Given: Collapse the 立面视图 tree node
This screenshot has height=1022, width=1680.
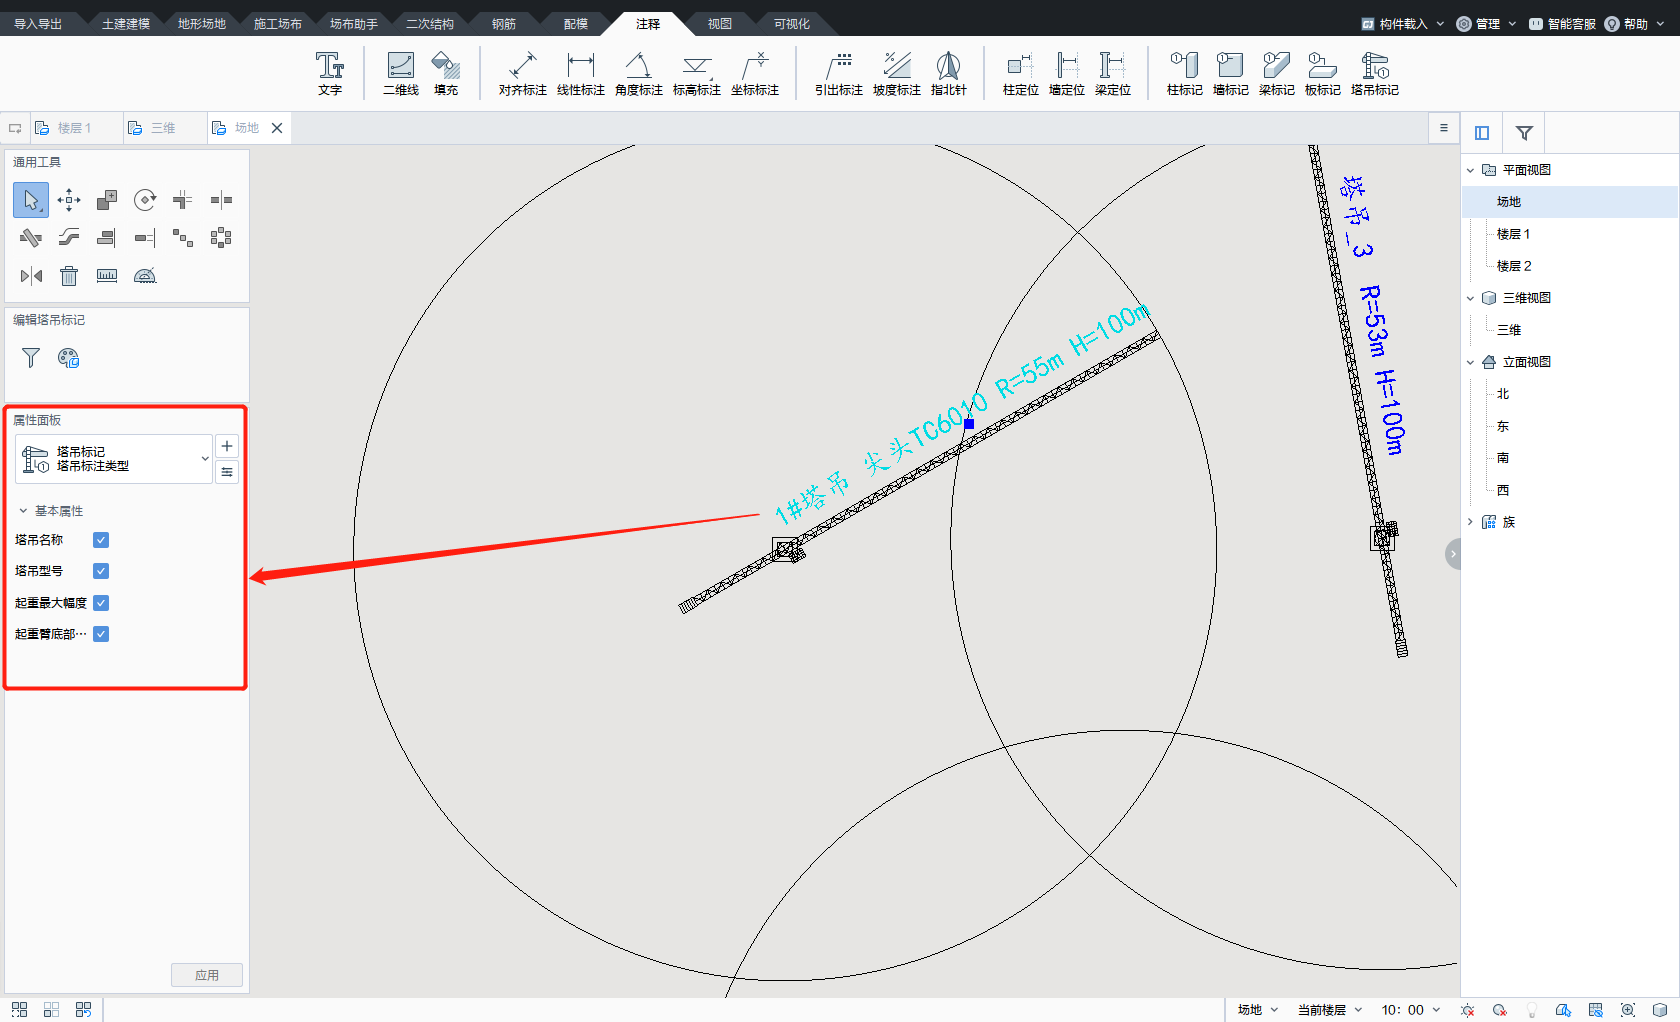Looking at the screenshot, I should click(1470, 362).
